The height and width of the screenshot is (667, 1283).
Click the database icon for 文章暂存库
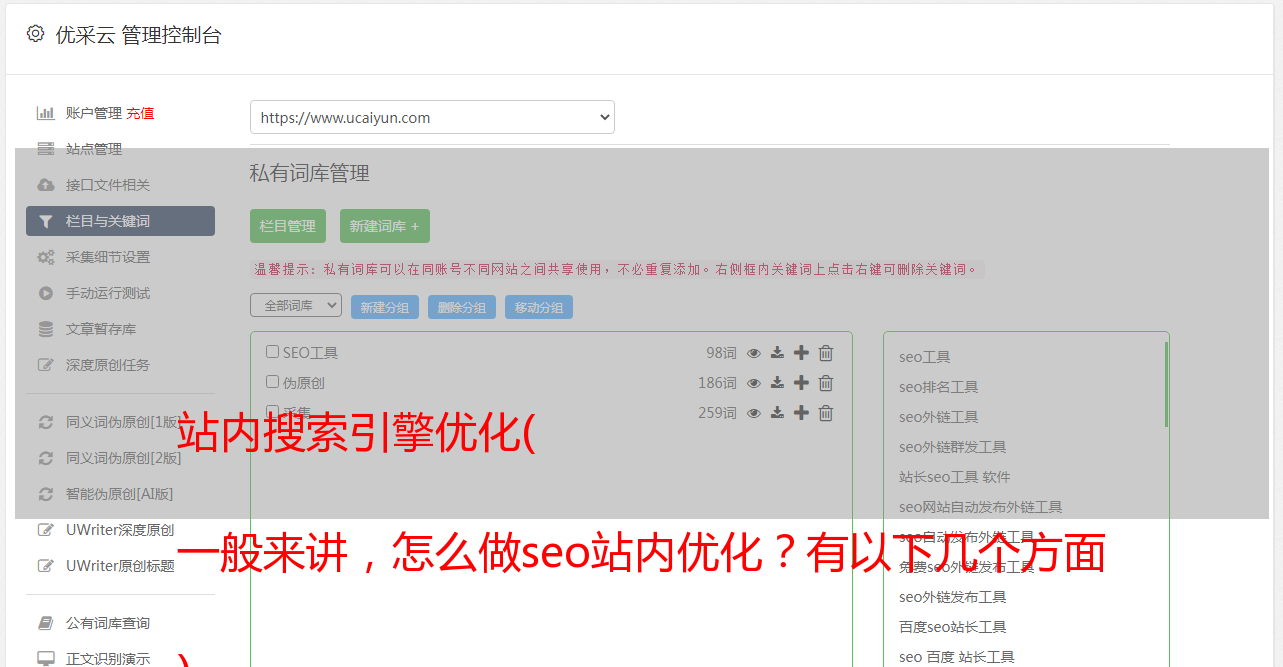pyautogui.click(x=45, y=329)
